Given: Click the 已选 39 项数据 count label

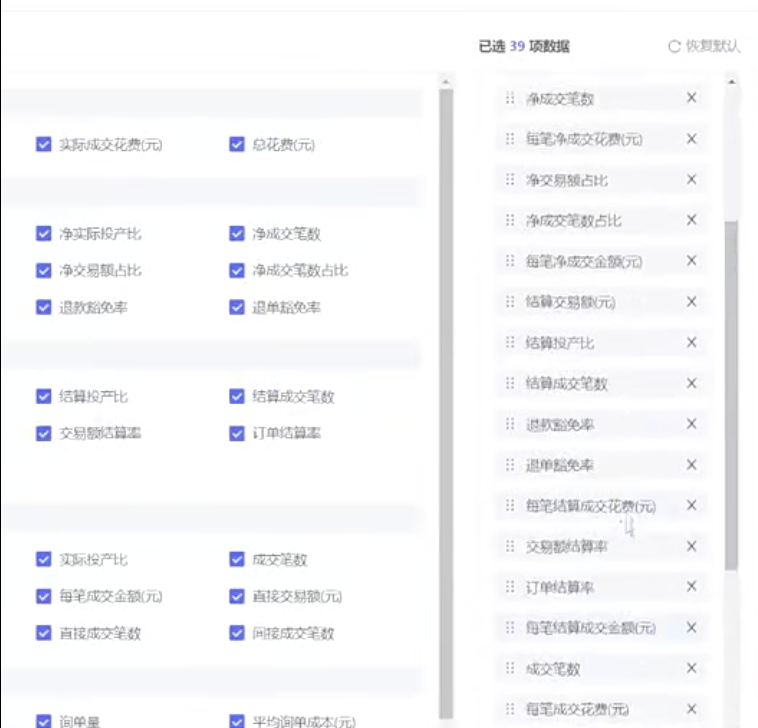Looking at the screenshot, I should (524, 46).
